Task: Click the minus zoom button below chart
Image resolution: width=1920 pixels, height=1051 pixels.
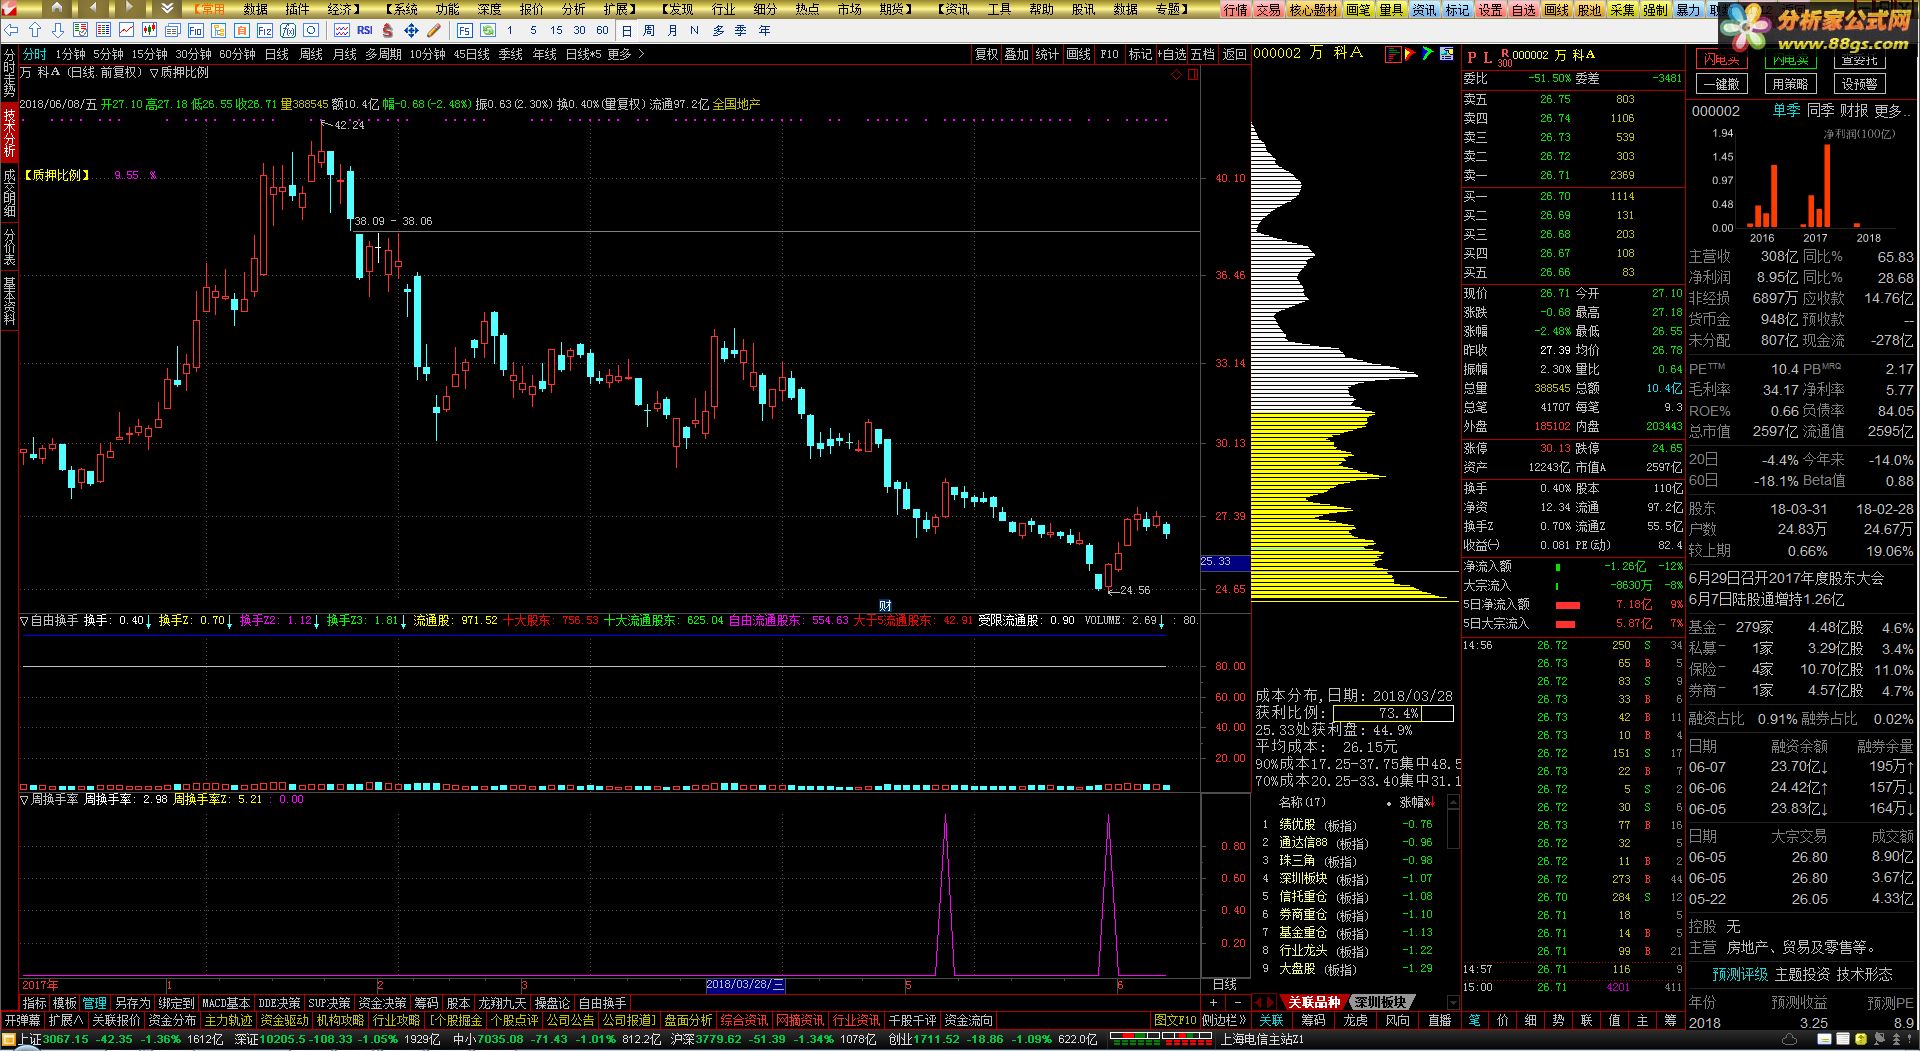Action: [1238, 1002]
